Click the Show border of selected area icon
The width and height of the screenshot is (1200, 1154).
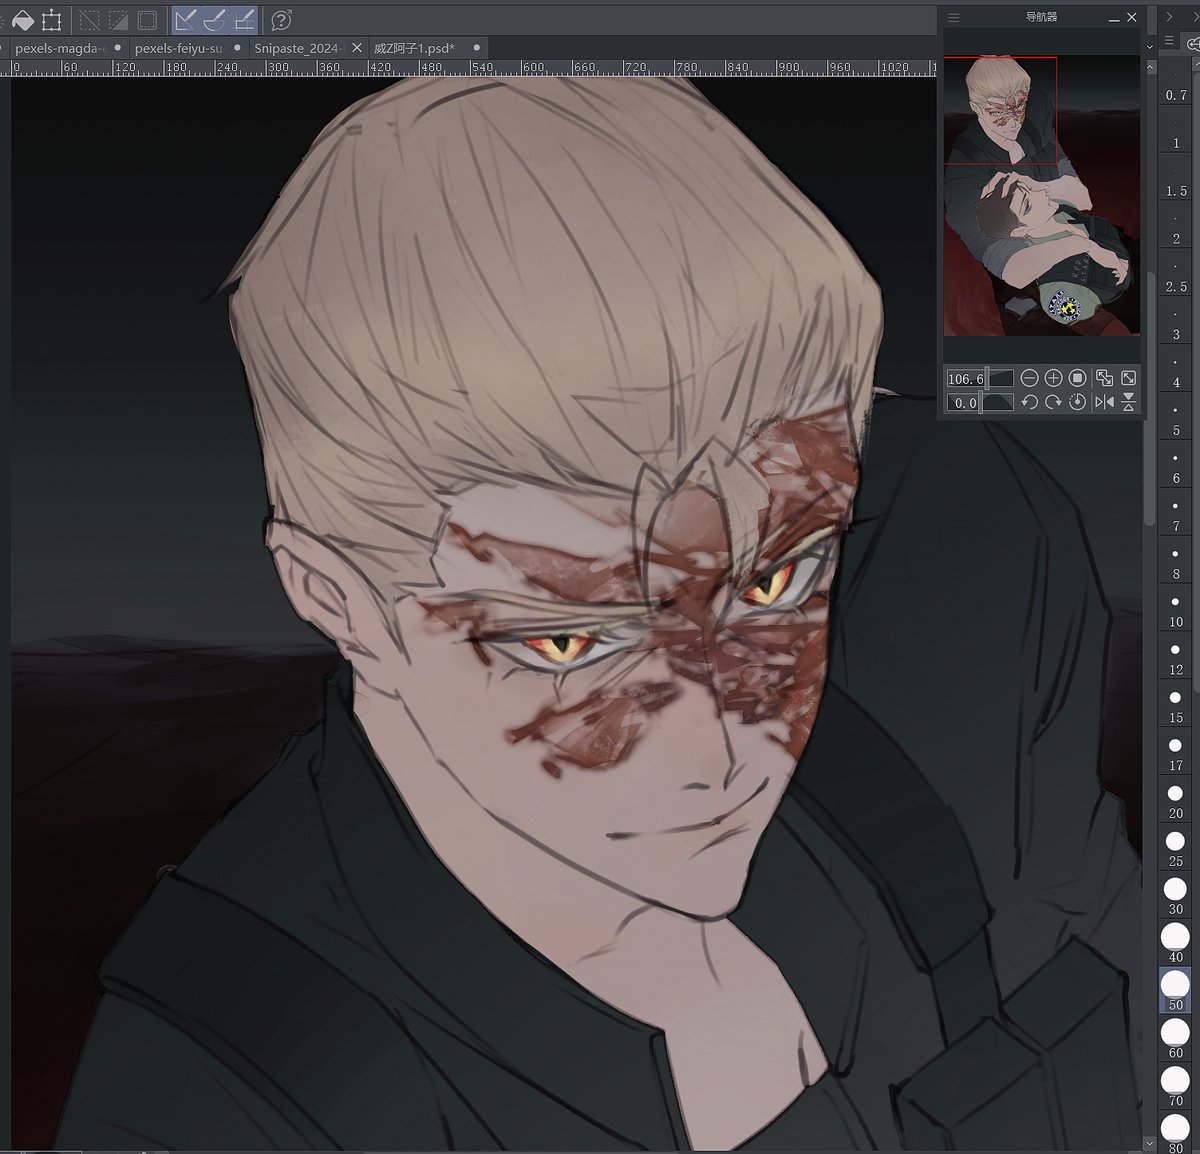coord(147,19)
